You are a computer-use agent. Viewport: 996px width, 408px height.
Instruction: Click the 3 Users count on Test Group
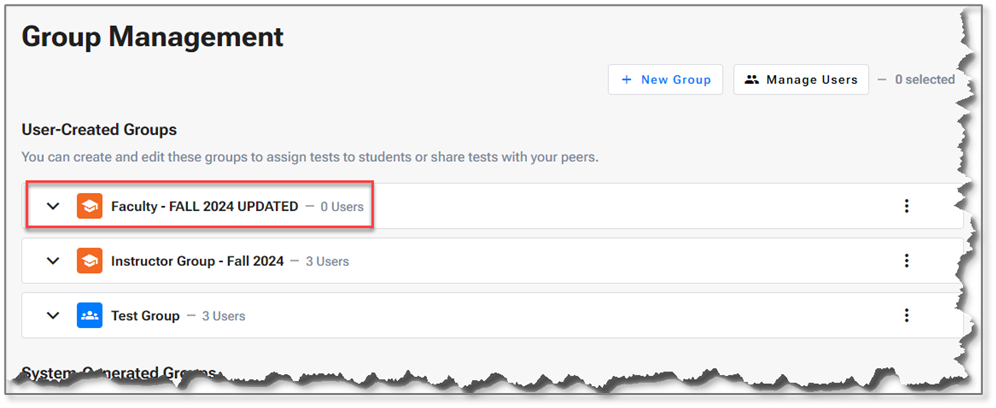click(x=223, y=317)
